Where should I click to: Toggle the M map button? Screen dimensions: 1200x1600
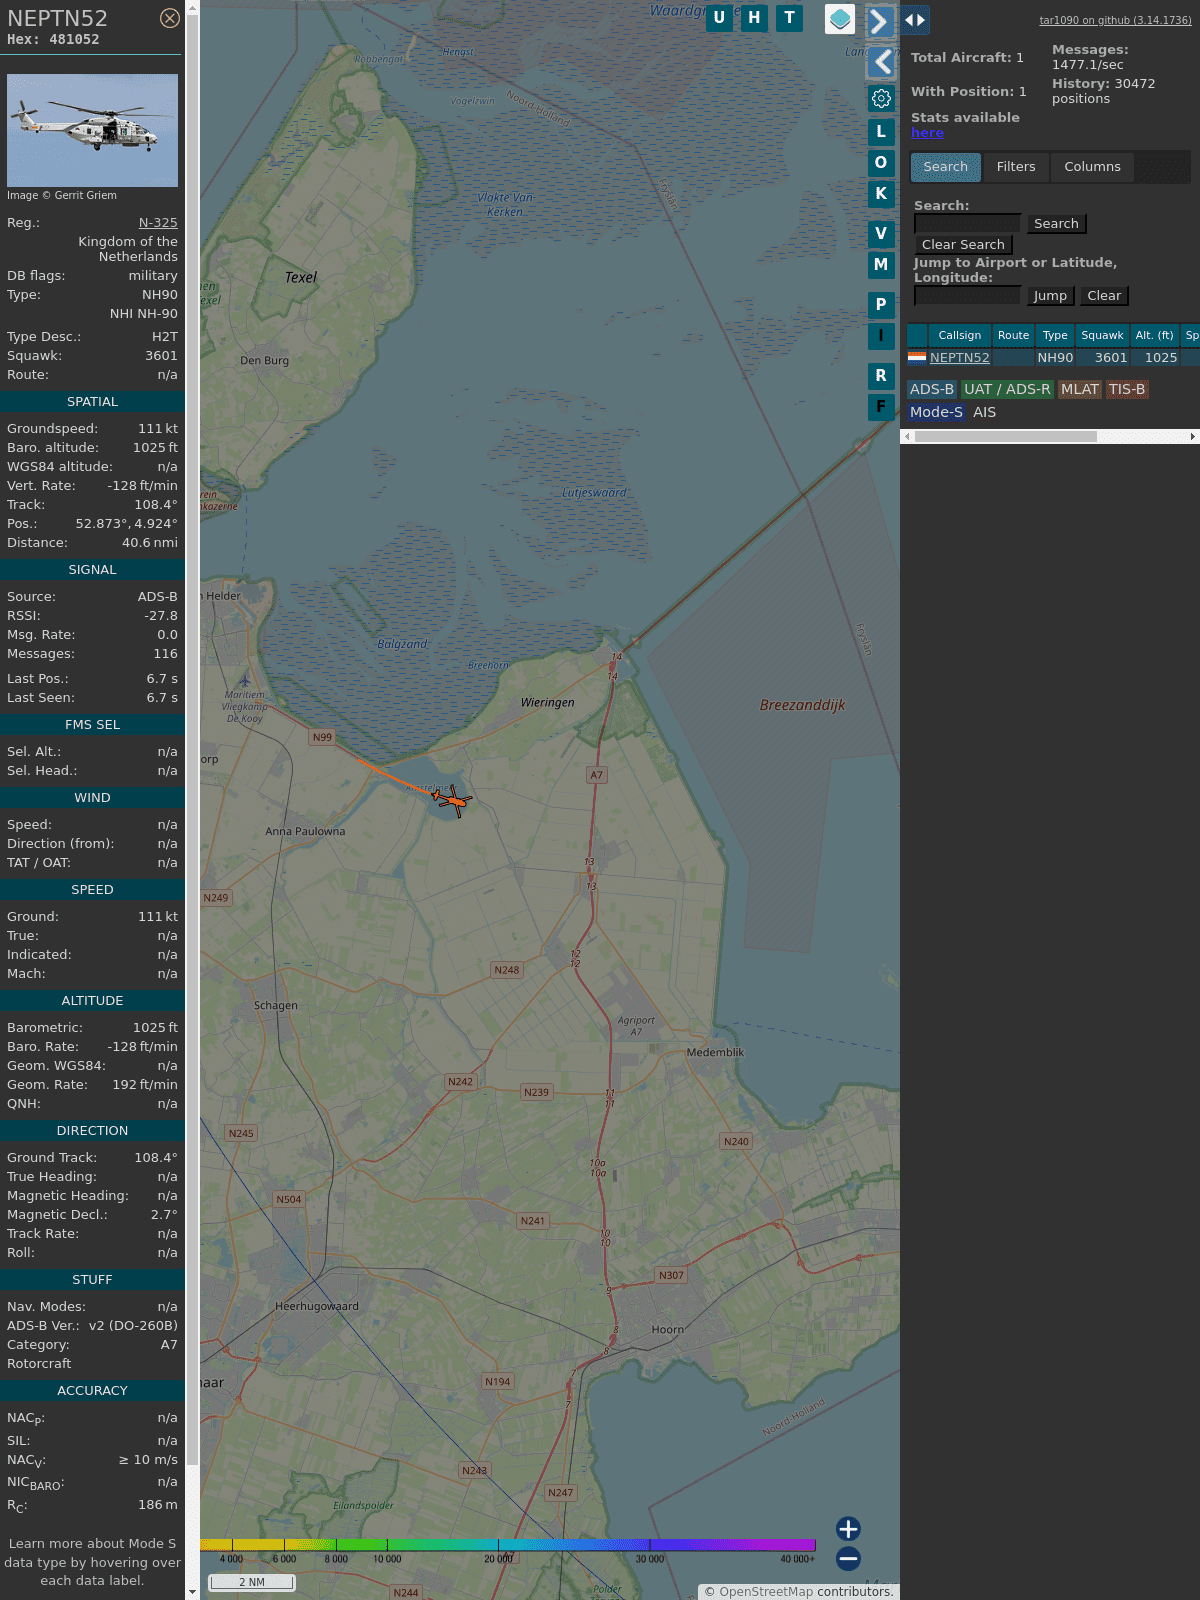coord(881,265)
